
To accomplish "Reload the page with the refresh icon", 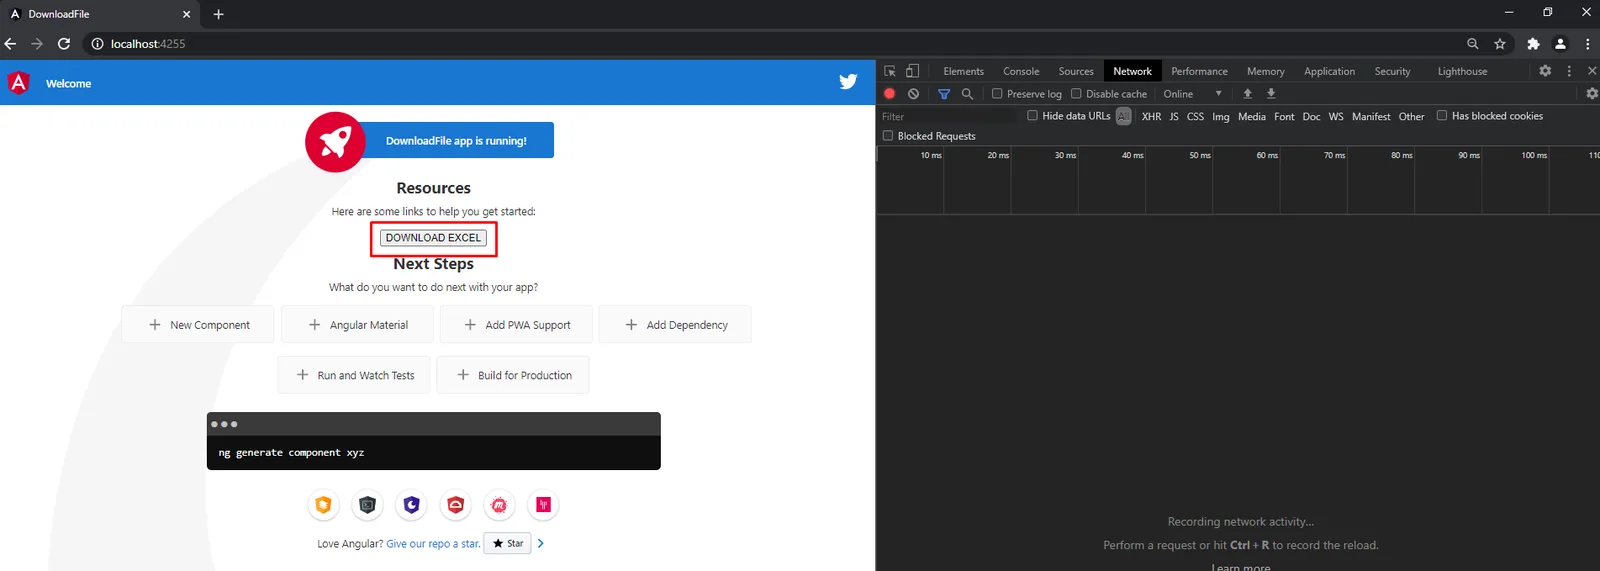I will 64,44.
